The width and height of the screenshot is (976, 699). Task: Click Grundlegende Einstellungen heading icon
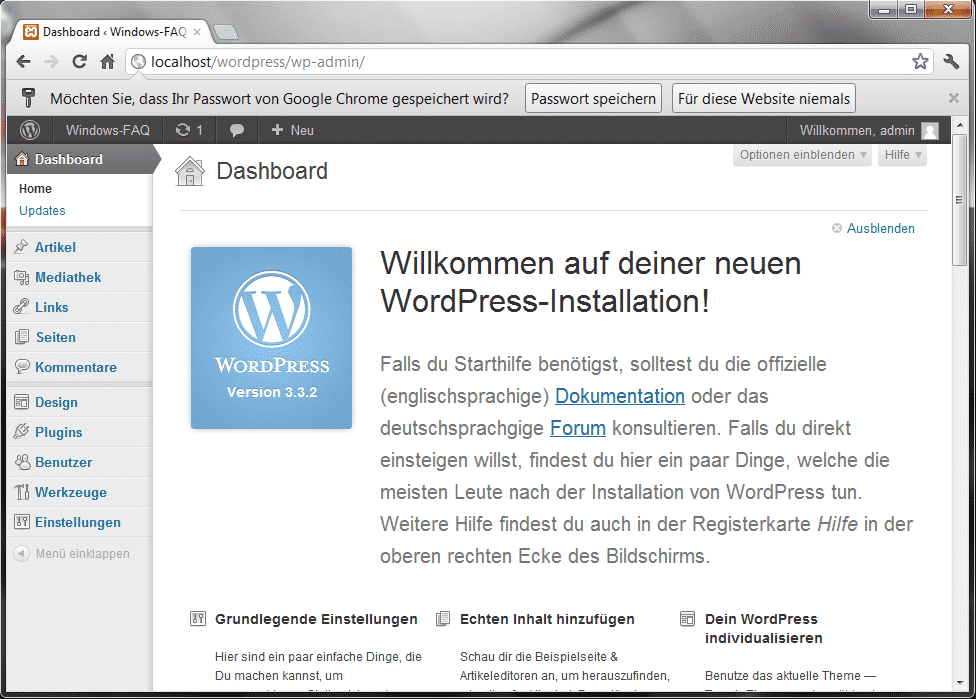[198, 619]
